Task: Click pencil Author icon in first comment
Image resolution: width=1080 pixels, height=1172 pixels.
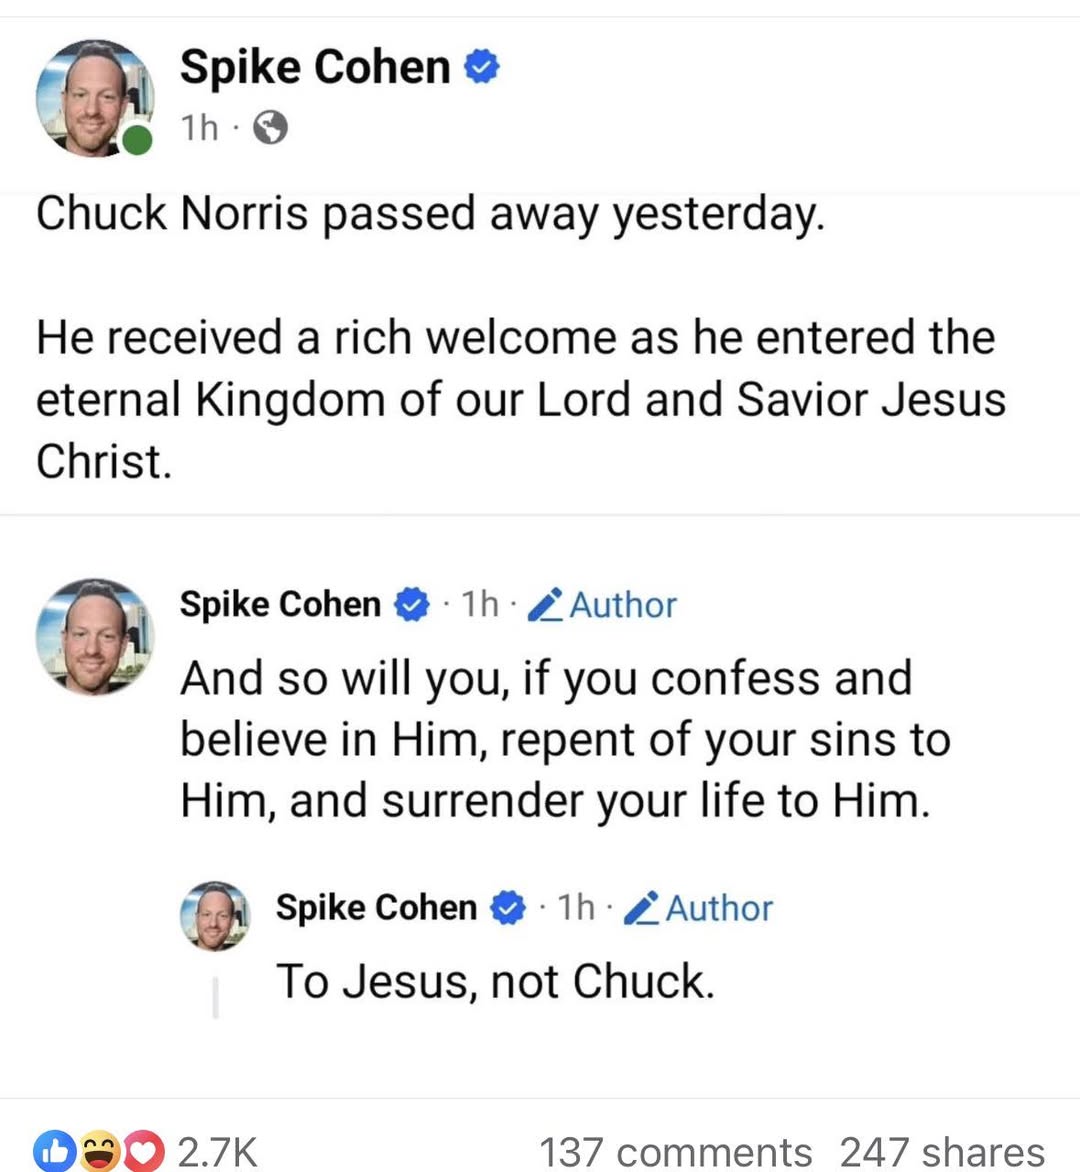Action: point(543,605)
